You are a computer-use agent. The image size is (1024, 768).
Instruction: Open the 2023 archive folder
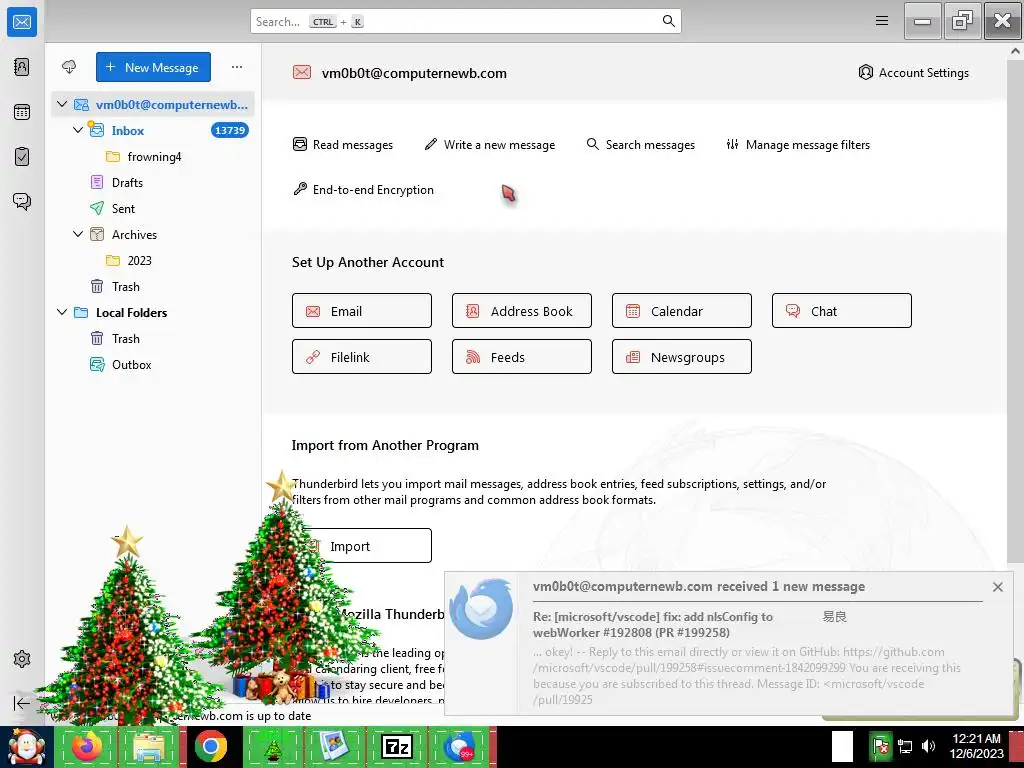(x=139, y=261)
